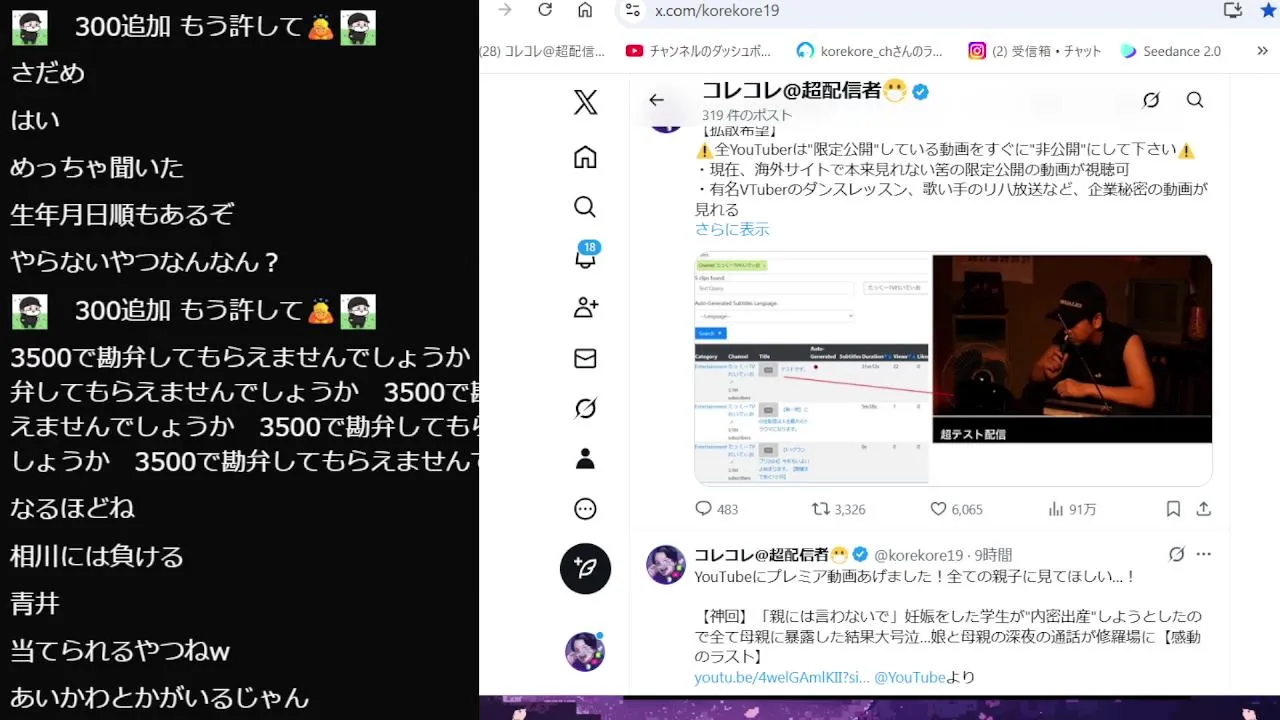Click the browser forward arrow
1280x720 pixels.
pos(505,10)
